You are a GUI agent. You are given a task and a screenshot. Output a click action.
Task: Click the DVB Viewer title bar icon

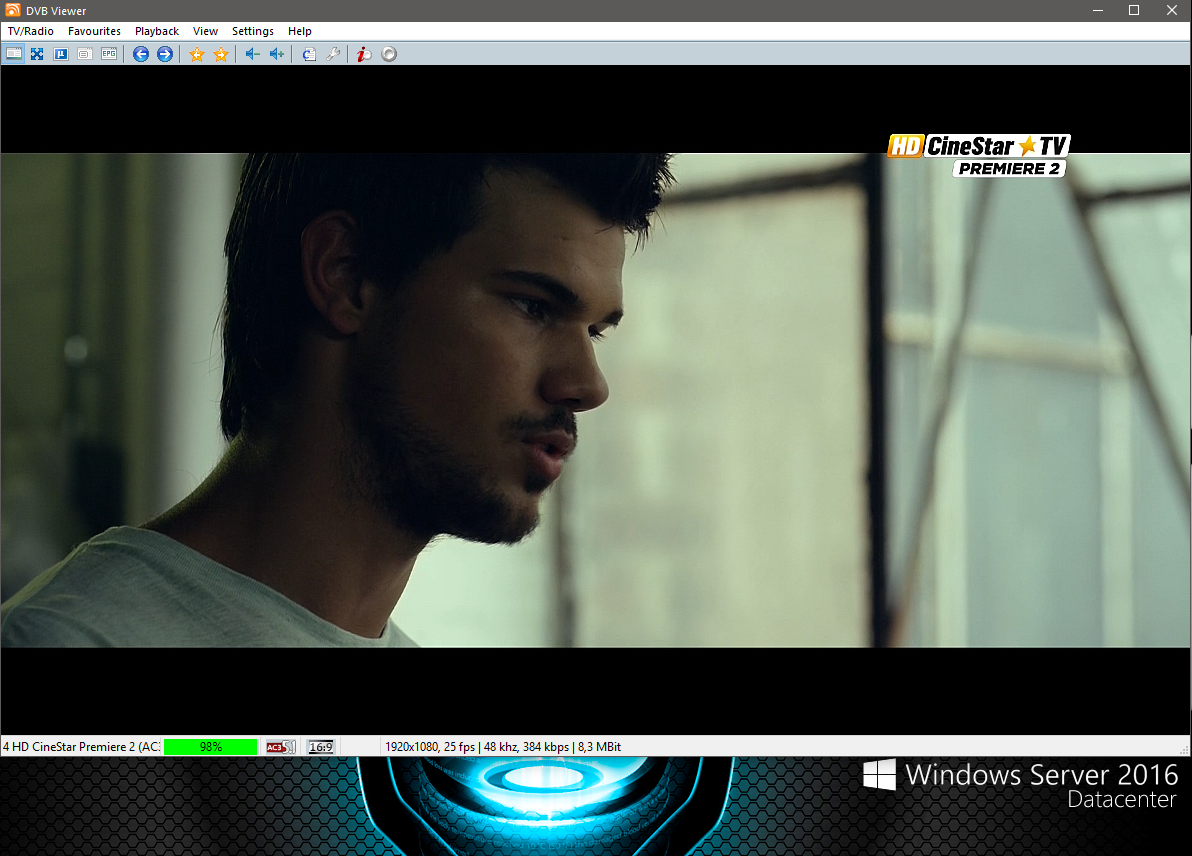click(12, 10)
